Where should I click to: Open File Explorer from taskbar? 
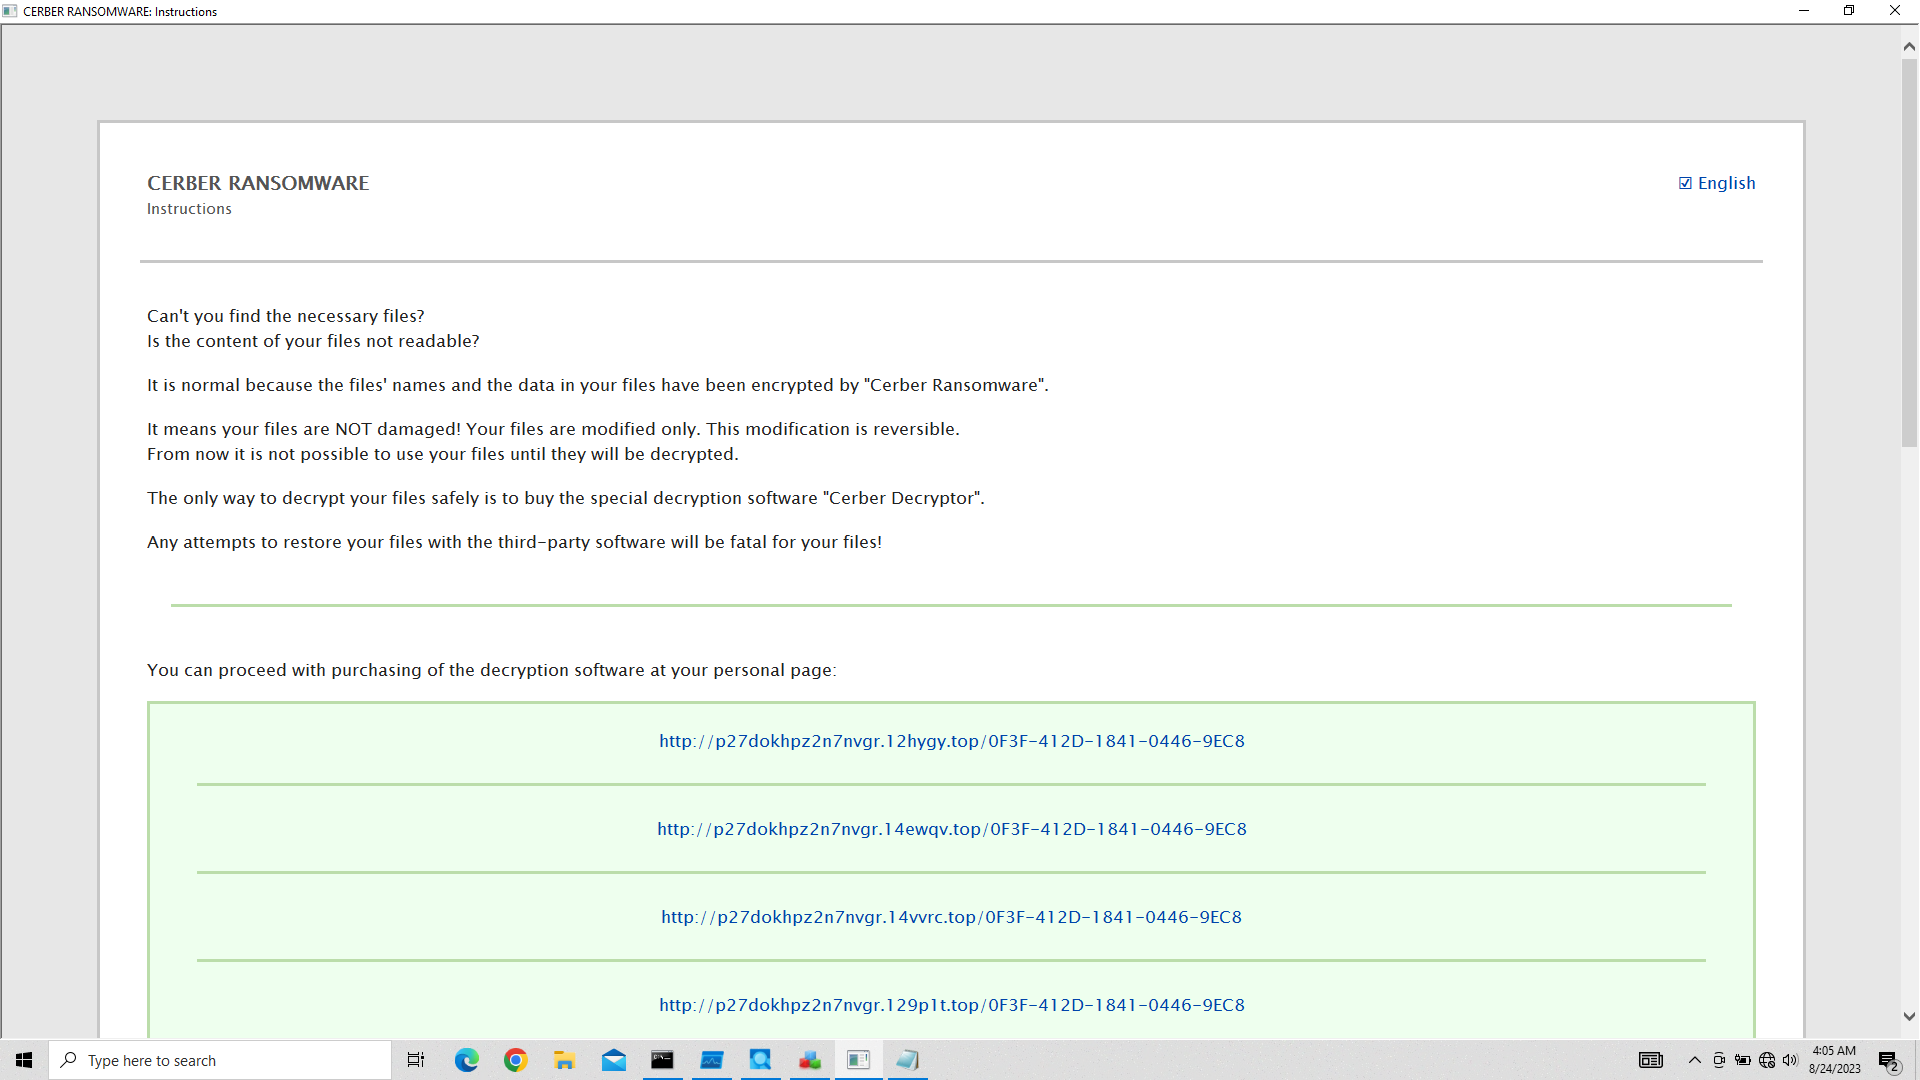click(565, 1060)
